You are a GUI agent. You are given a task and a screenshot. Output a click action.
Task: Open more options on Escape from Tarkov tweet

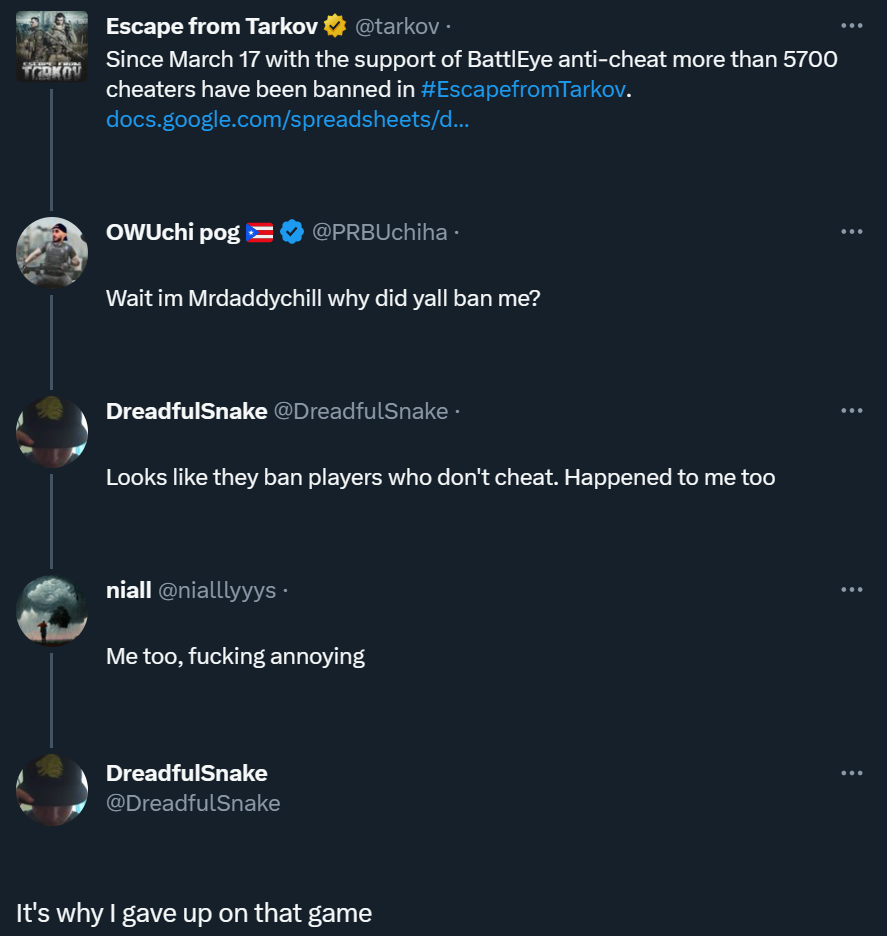[851, 26]
